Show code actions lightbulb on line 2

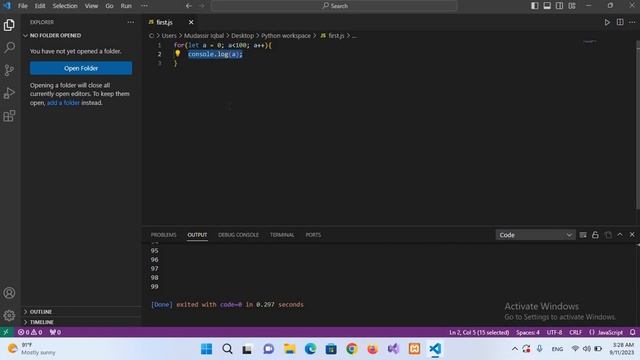(178, 53)
